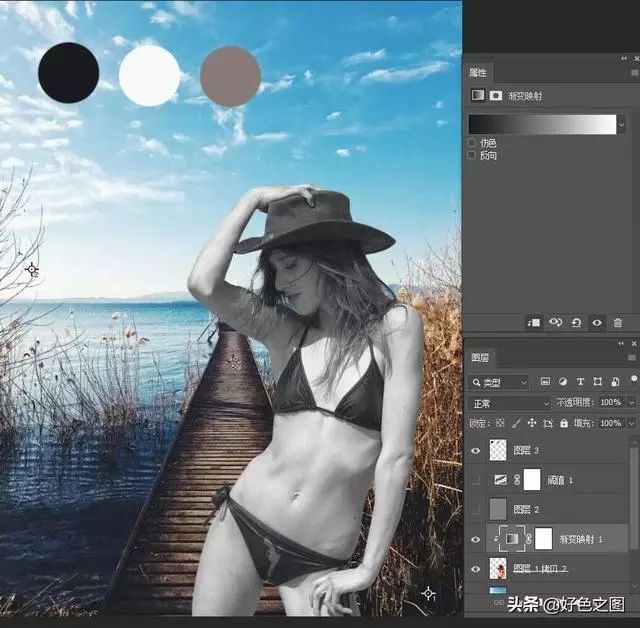Toggle visibility of 渐变映射 1 layer

point(474,539)
